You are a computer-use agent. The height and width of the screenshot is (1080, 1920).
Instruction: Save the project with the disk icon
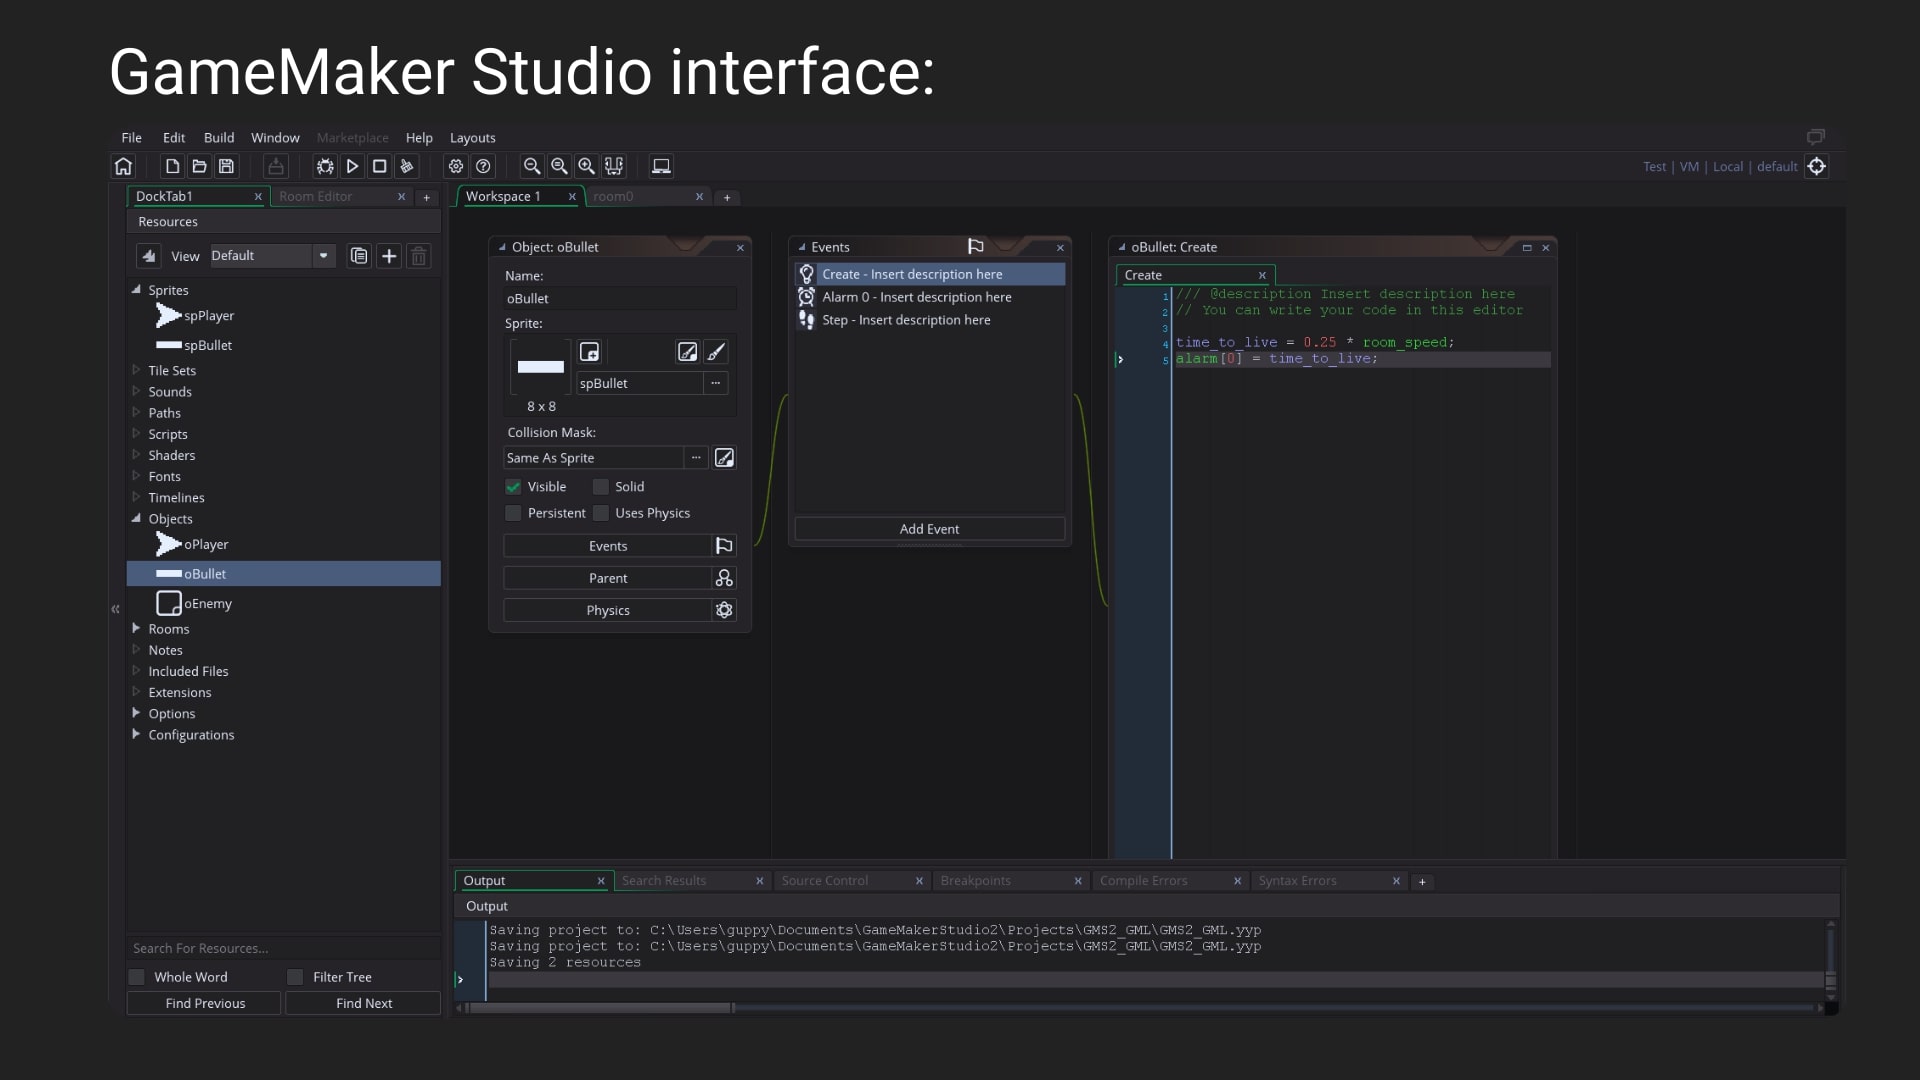pos(226,166)
